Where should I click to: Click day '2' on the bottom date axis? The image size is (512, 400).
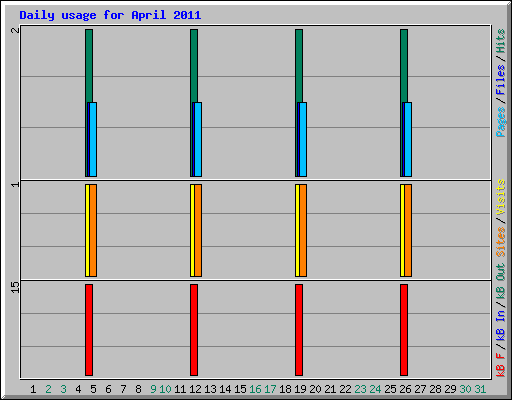pyautogui.click(x=48, y=389)
